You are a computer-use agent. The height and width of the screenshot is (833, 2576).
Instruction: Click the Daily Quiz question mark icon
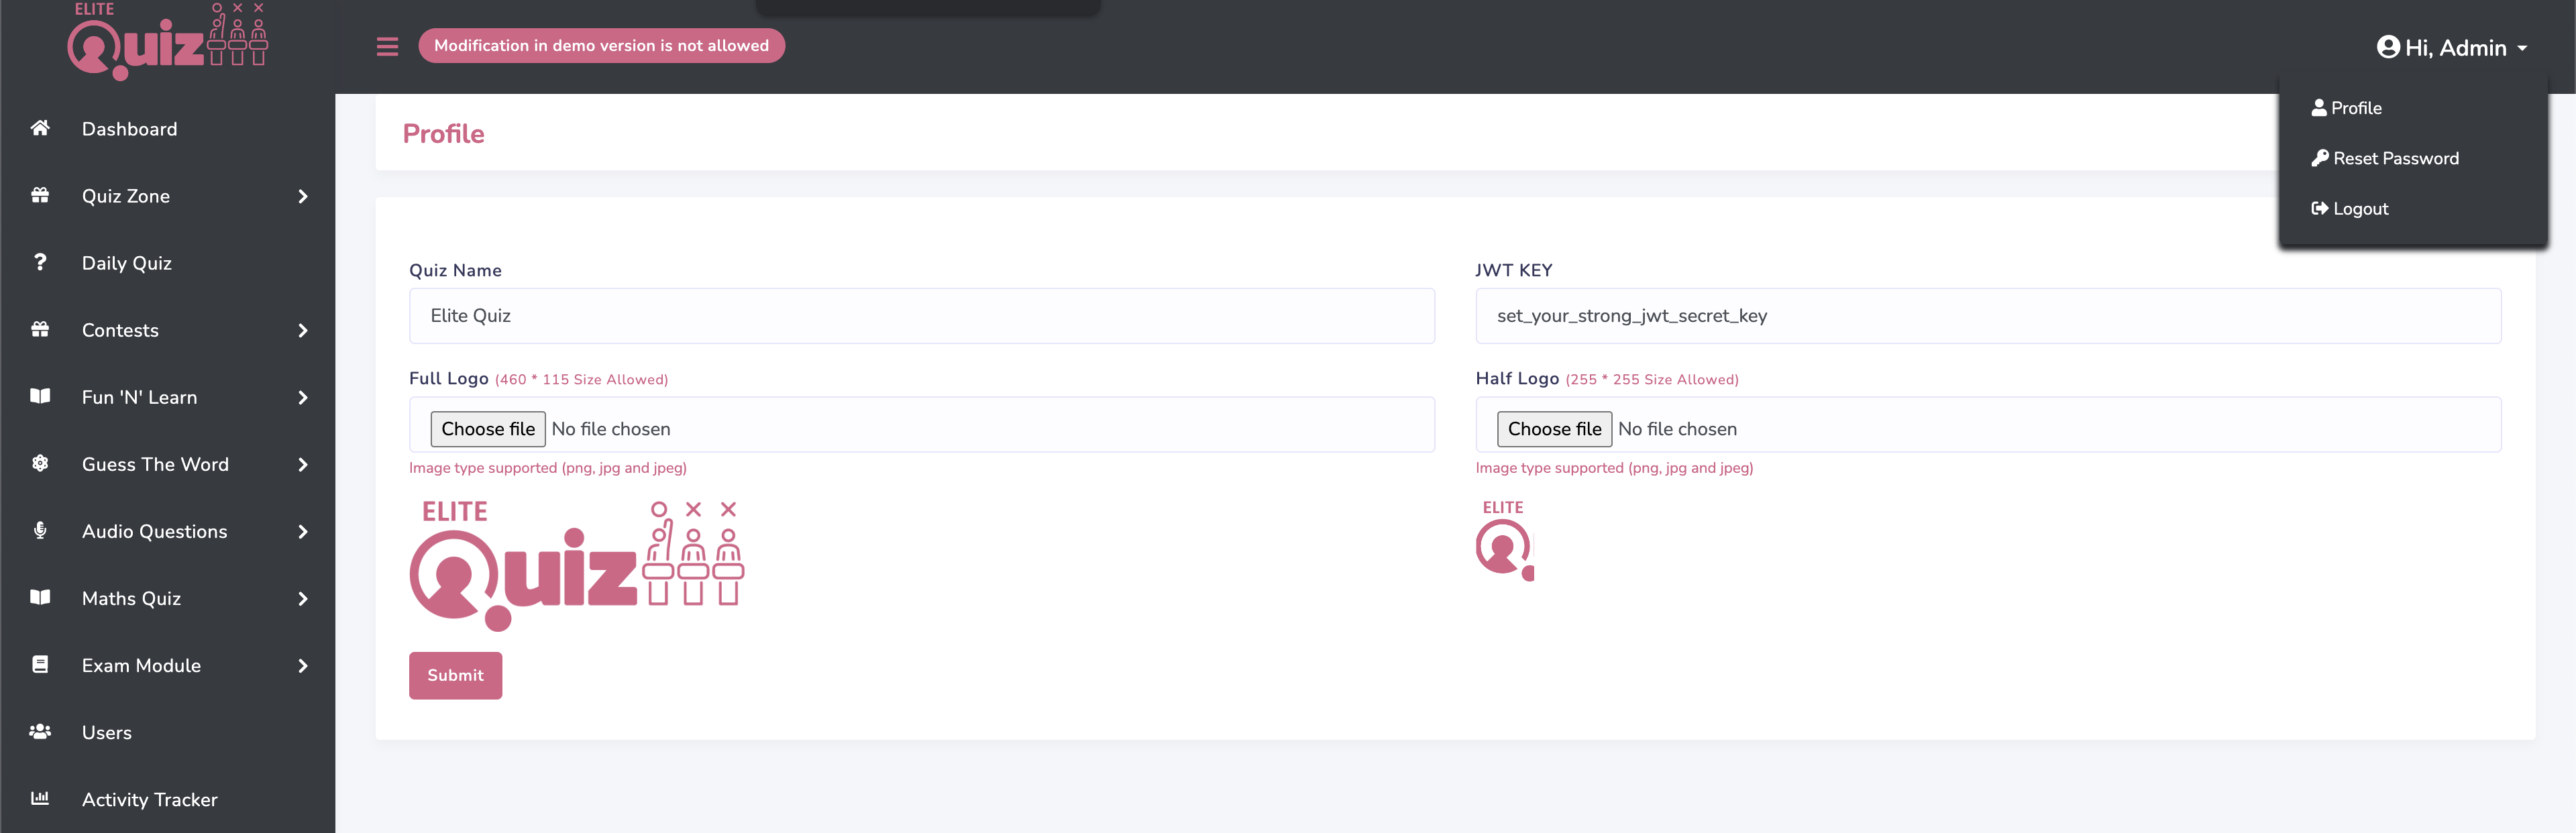(40, 262)
